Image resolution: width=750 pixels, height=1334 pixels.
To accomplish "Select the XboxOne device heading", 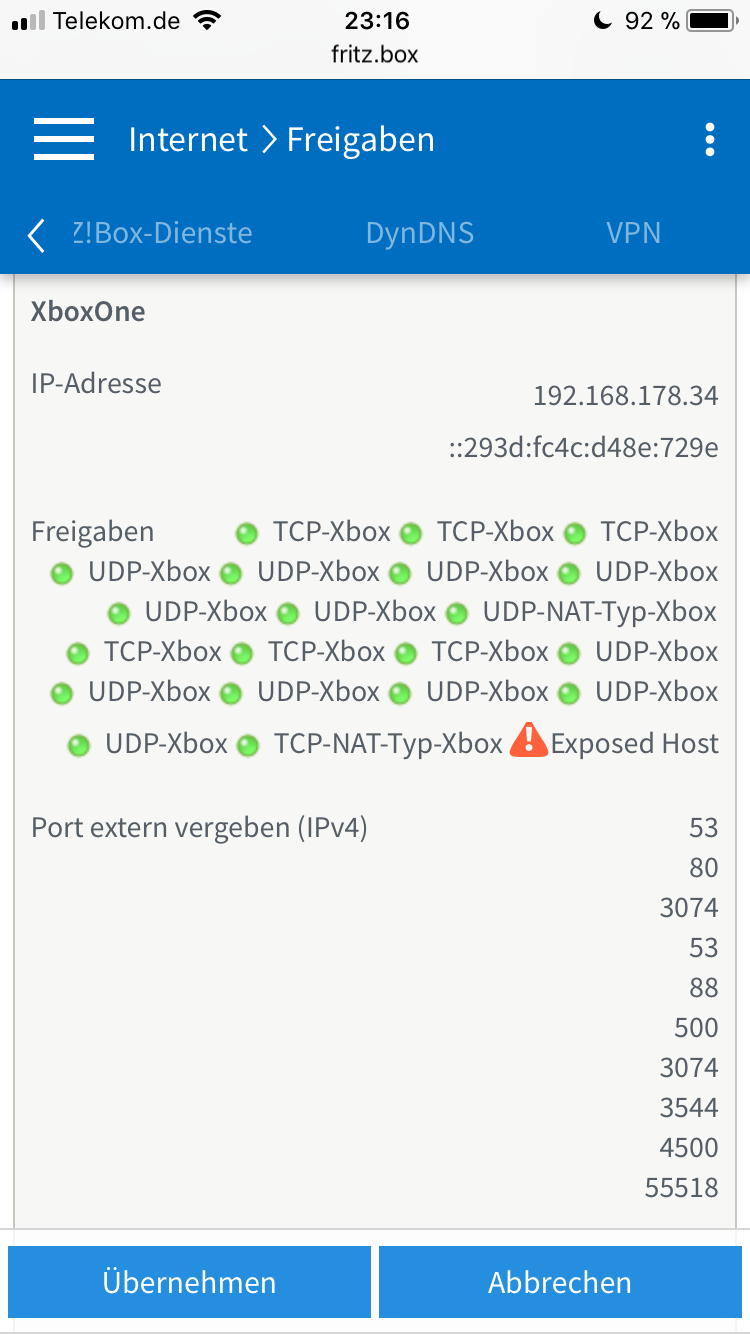I will 88,311.
